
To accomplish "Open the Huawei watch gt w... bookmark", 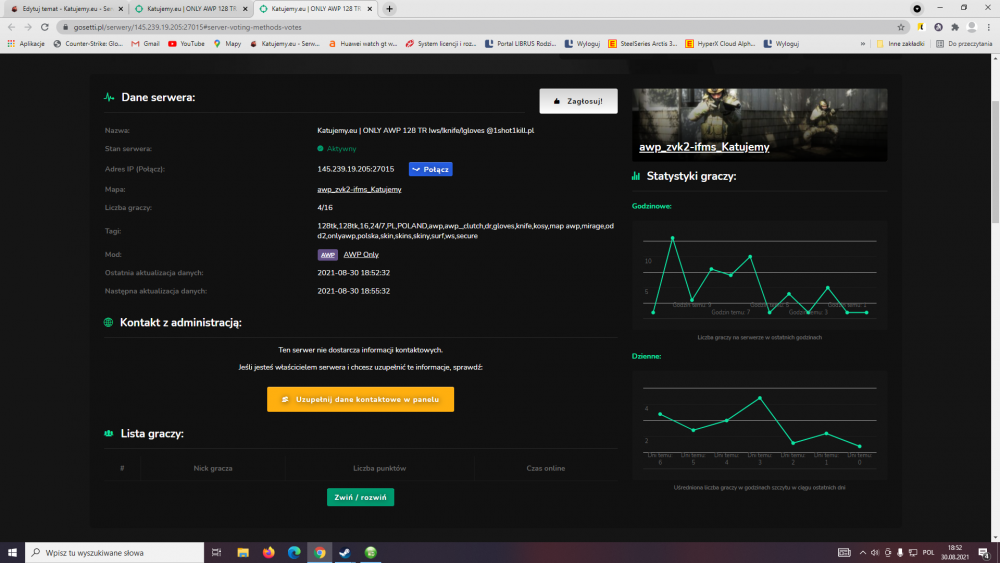I will [x=363, y=43].
